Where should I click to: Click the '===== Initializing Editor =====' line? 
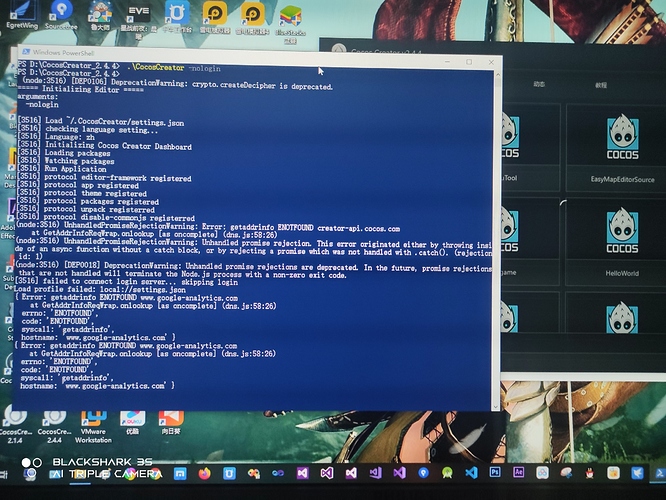(80, 89)
